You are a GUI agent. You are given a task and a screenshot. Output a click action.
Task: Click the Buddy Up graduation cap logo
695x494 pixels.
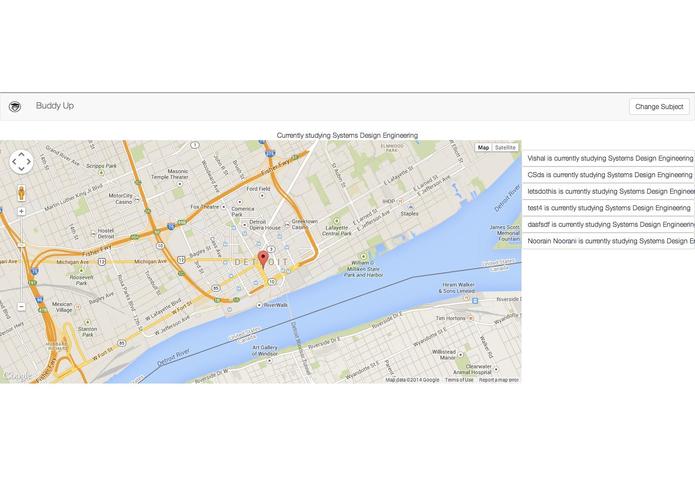coord(15,107)
